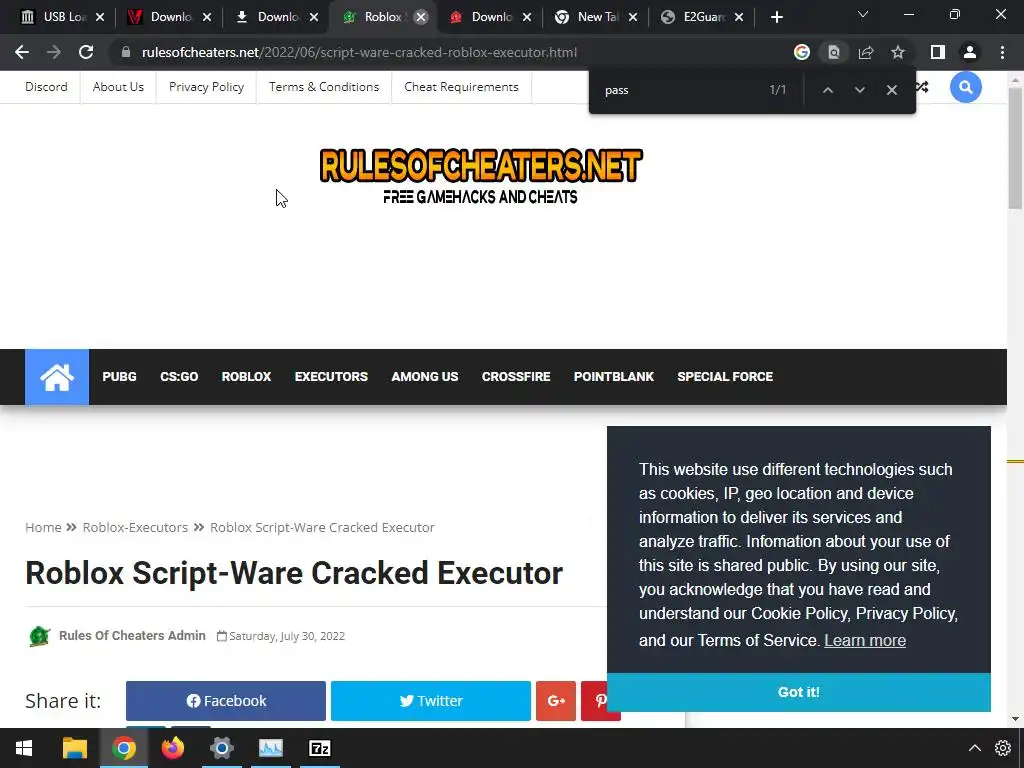Image resolution: width=1024 pixels, height=768 pixels.
Task: Switch to the New Tab tab
Action: [x=598, y=17]
